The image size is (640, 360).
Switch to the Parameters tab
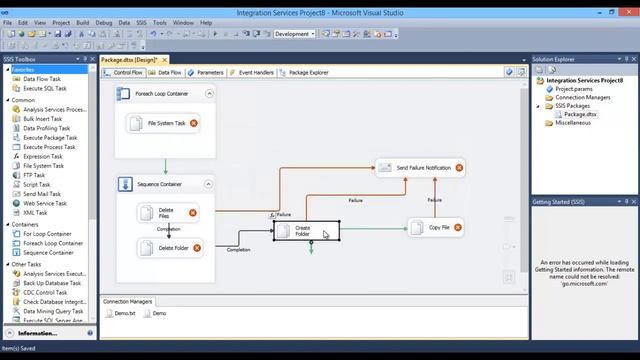pyautogui.click(x=206, y=73)
